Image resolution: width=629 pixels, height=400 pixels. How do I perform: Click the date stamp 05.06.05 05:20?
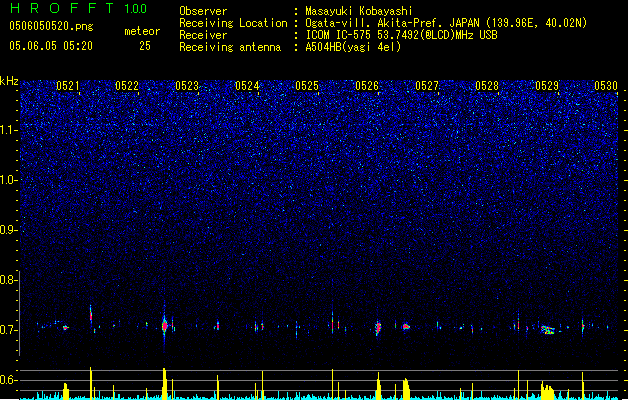51,46
